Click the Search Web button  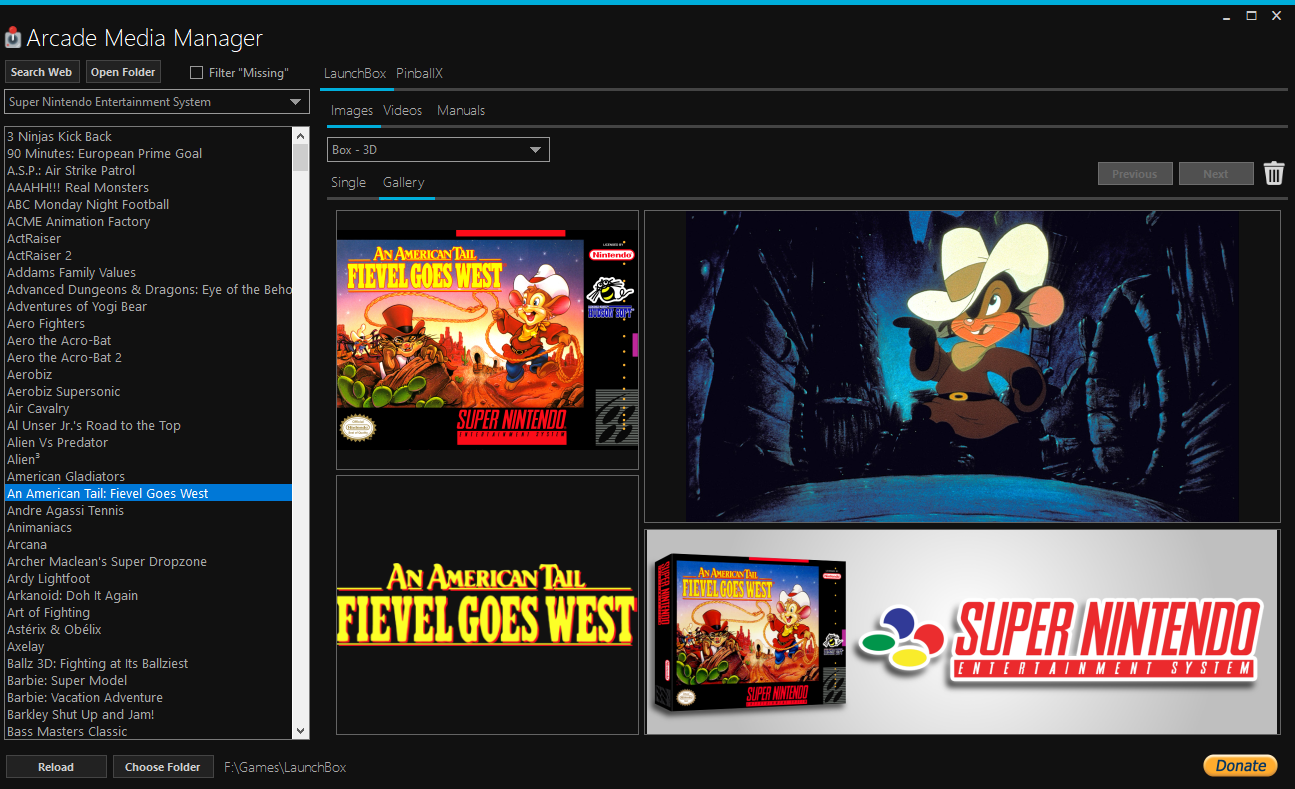click(41, 72)
